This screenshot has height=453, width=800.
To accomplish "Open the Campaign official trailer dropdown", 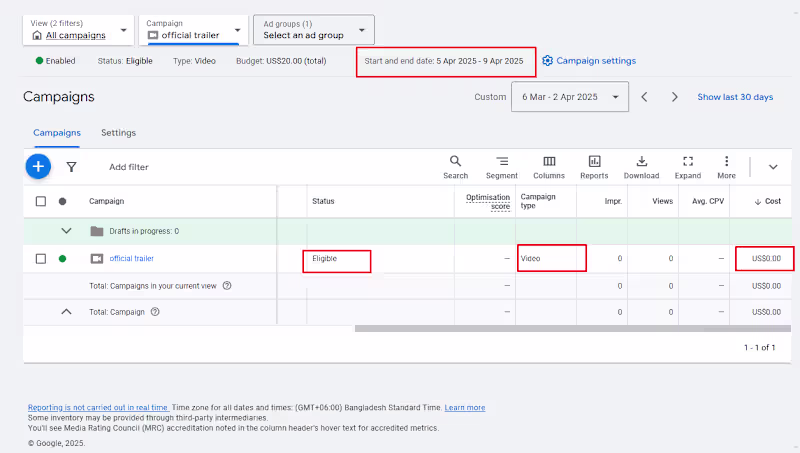I will pos(193,29).
